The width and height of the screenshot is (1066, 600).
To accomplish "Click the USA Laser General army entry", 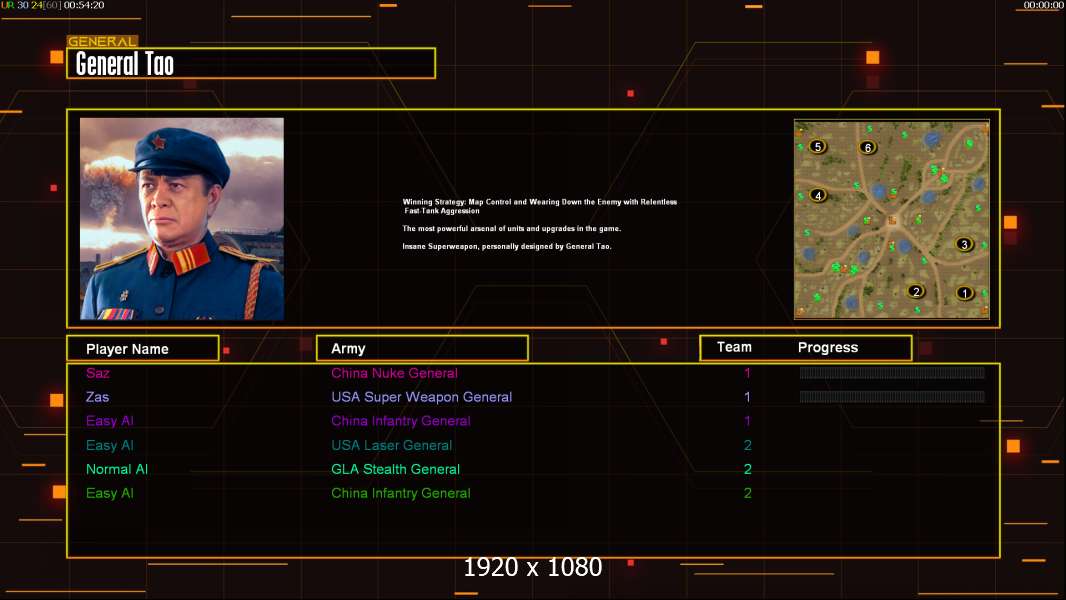I will (392, 445).
